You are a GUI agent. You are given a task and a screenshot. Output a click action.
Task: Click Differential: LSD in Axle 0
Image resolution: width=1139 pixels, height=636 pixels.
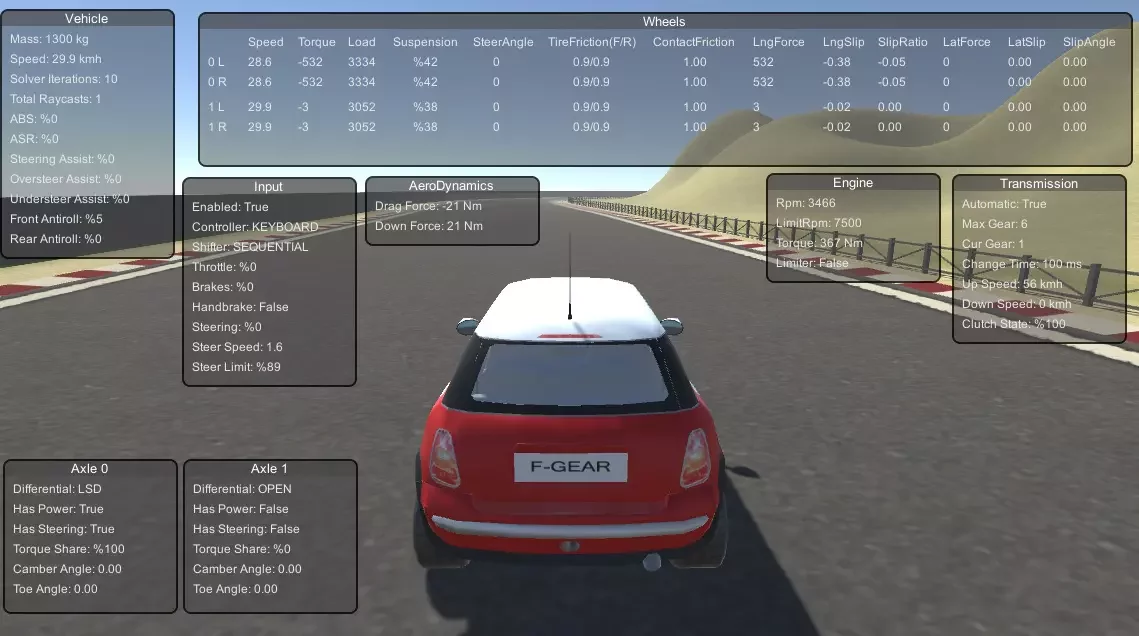click(57, 489)
